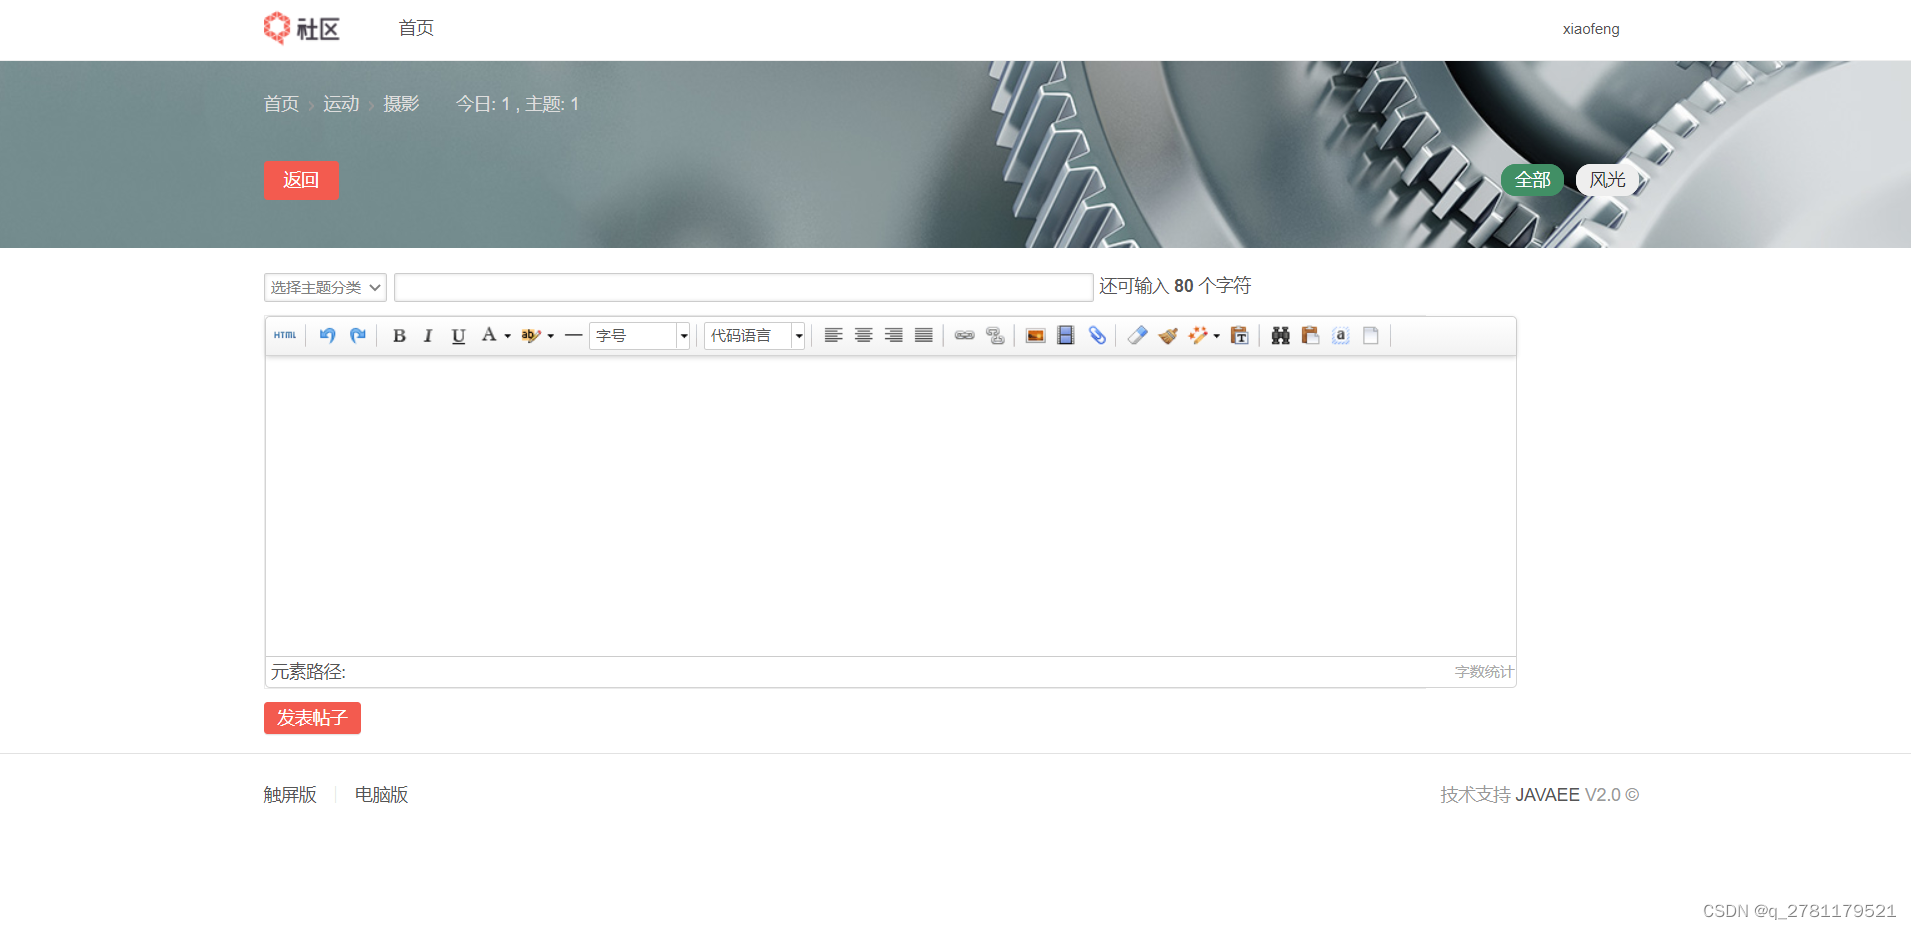Click the 元素路径 element path label
The image size is (1911, 929).
(308, 672)
